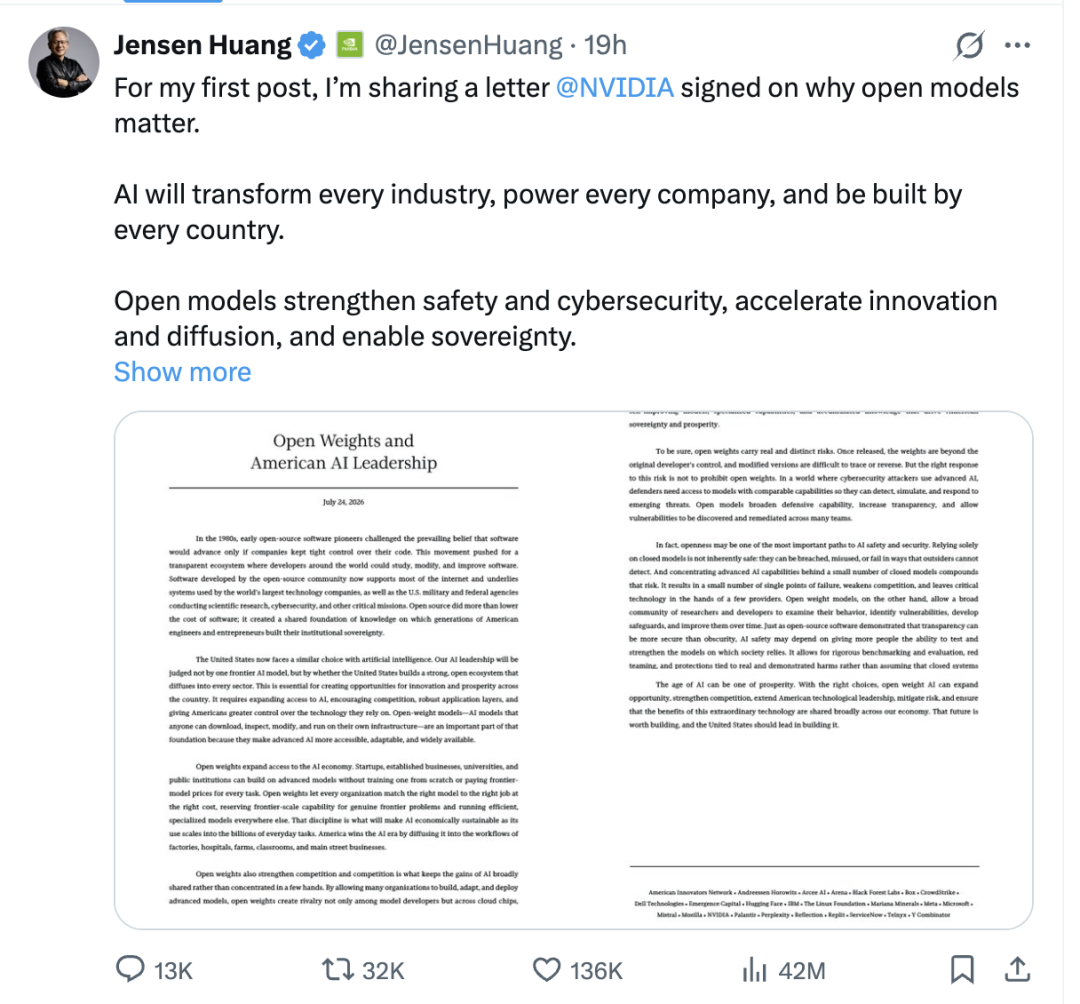Click the blue verified checkmark badge
This screenshot has height=1004, width=1080.
[311, 45]
